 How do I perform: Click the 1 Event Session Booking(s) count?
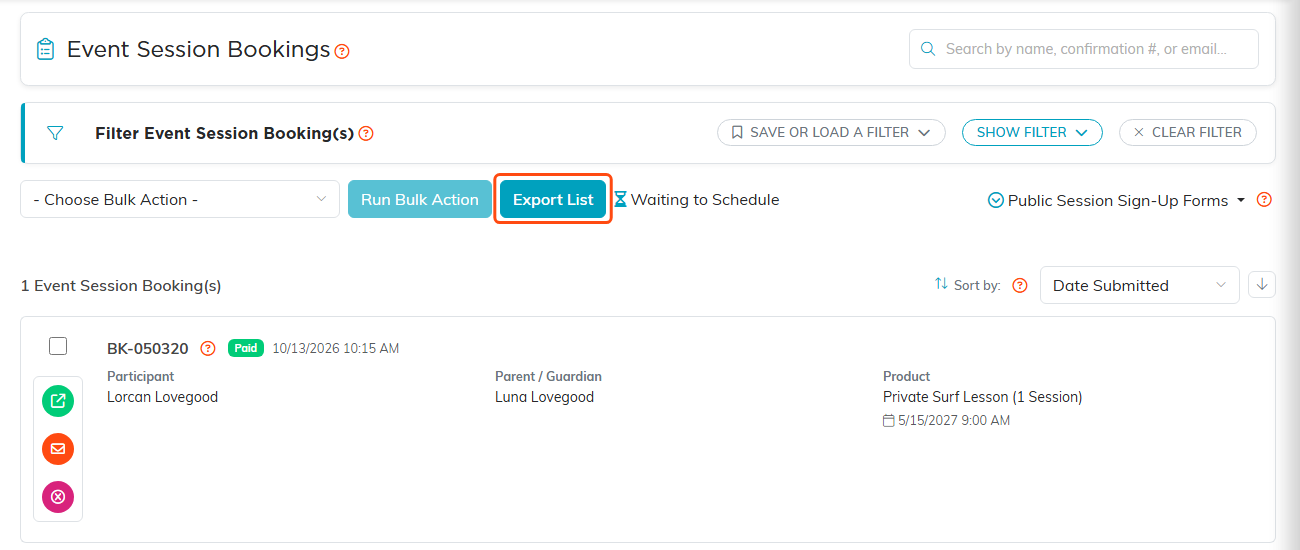(121, 286)
